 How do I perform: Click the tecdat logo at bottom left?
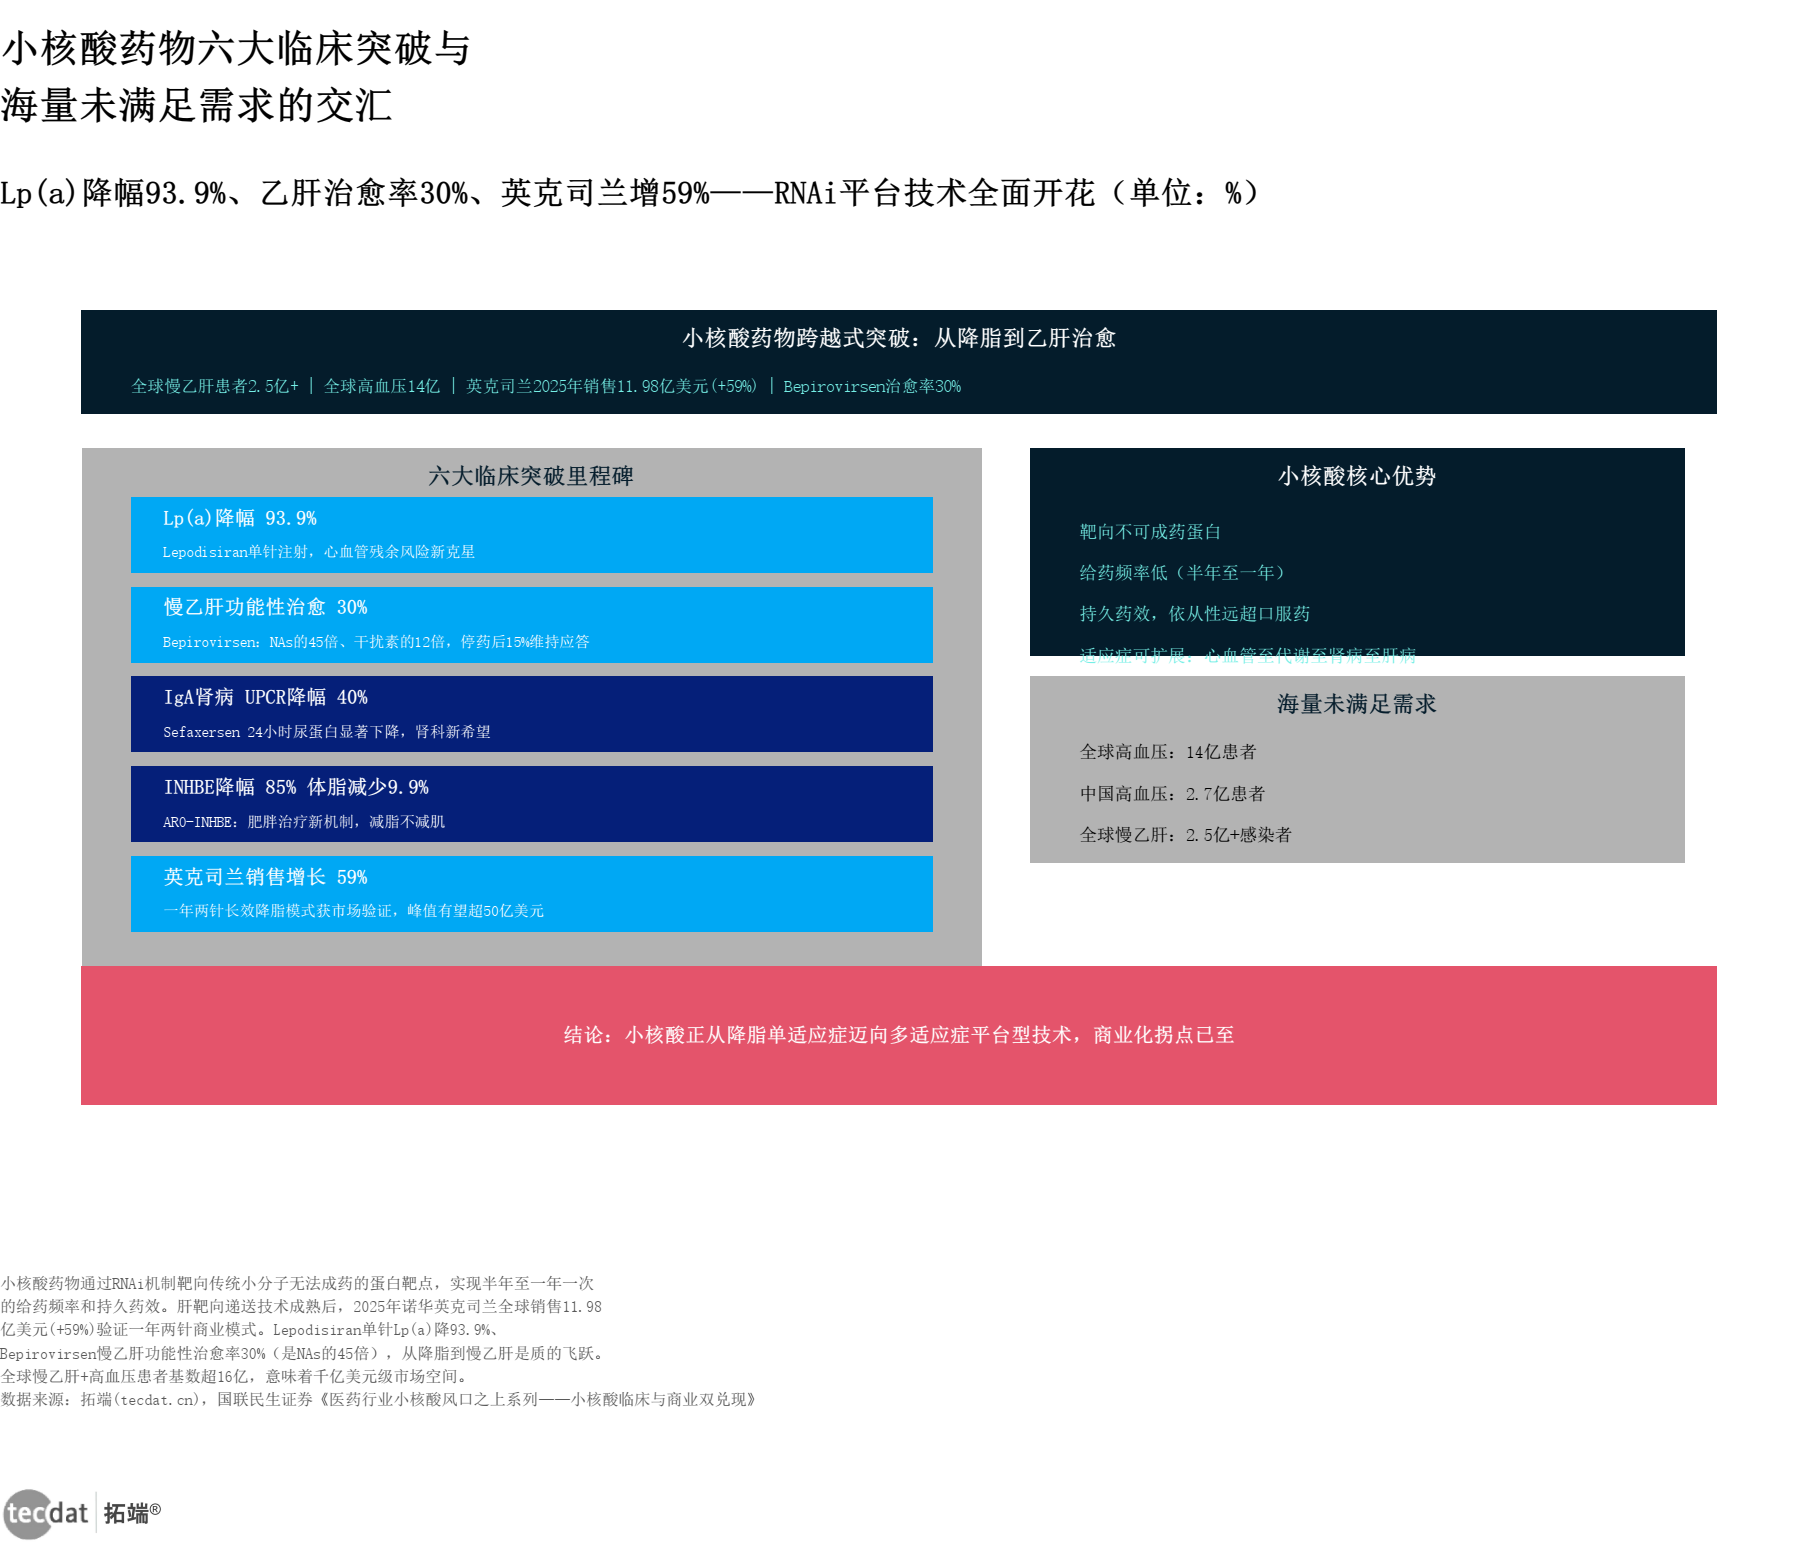click(46, 1513)
